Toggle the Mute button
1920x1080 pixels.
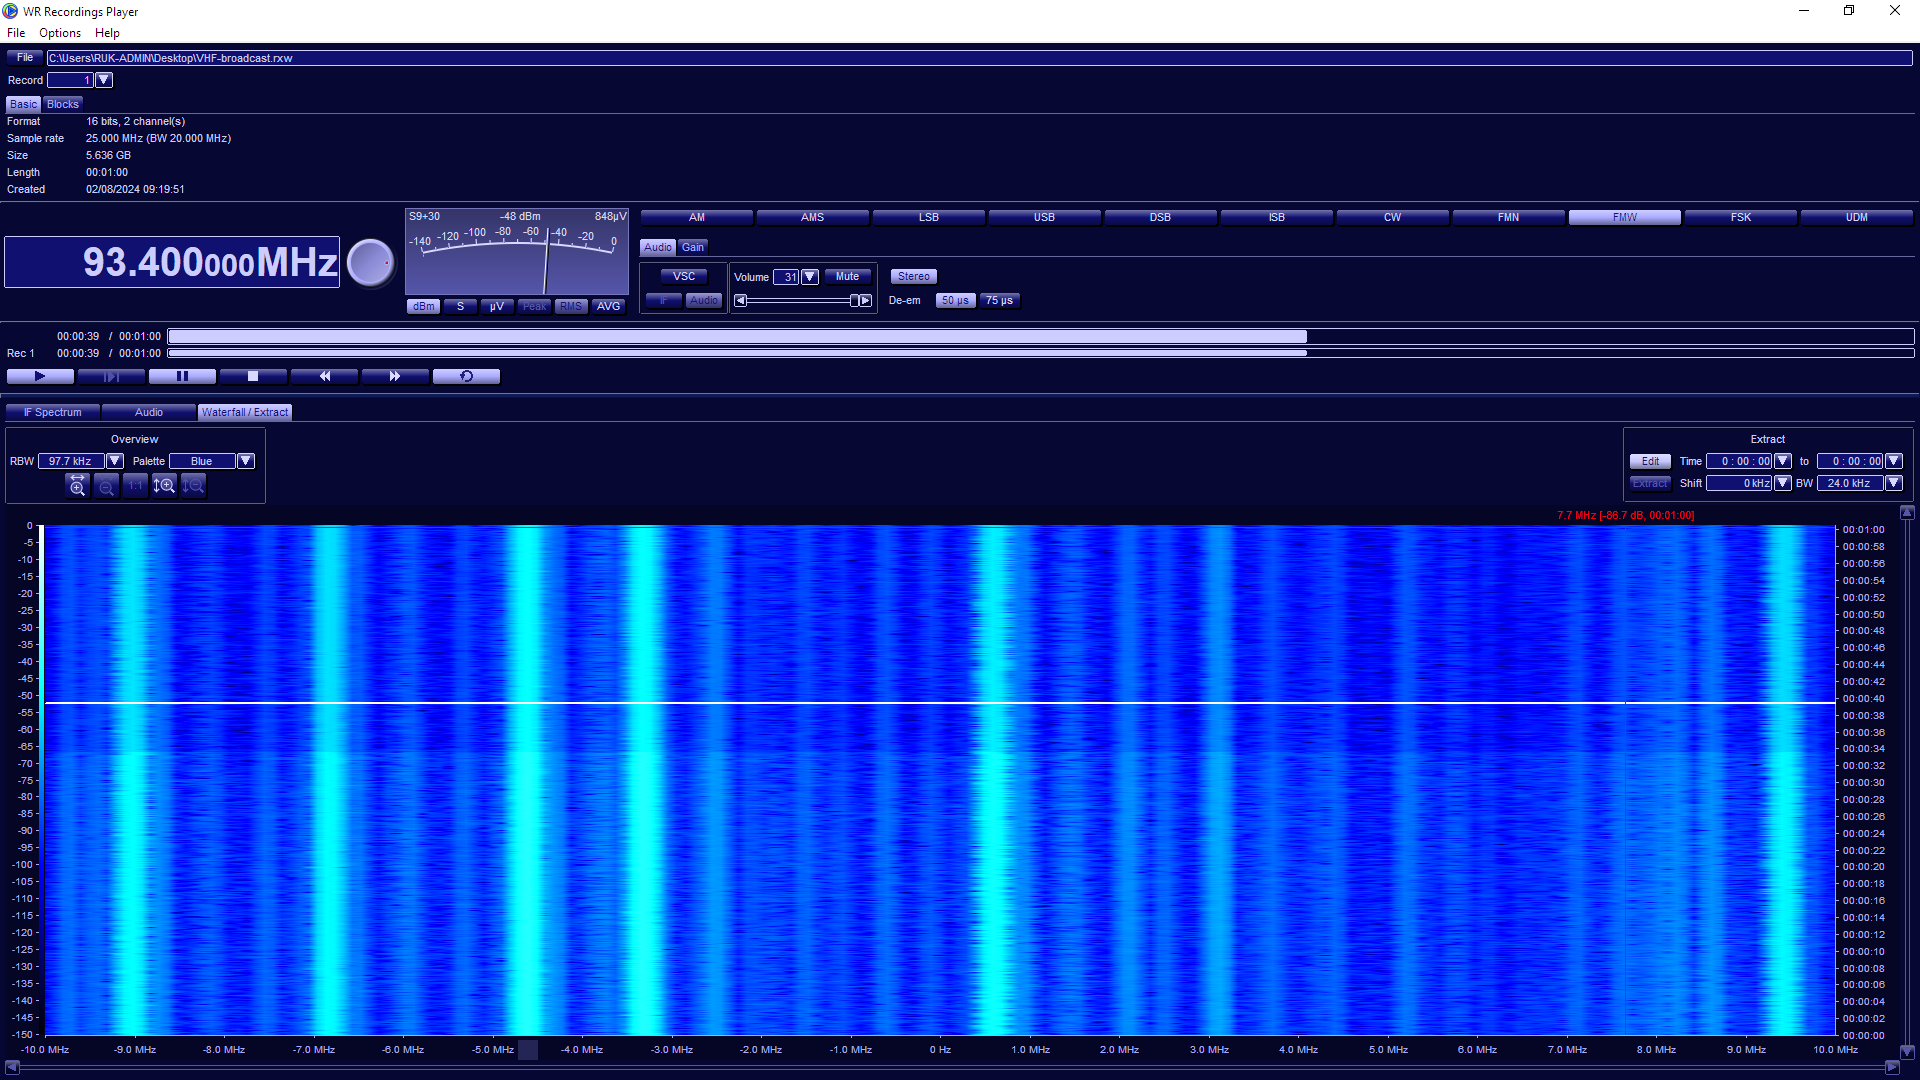pos(847,277)
